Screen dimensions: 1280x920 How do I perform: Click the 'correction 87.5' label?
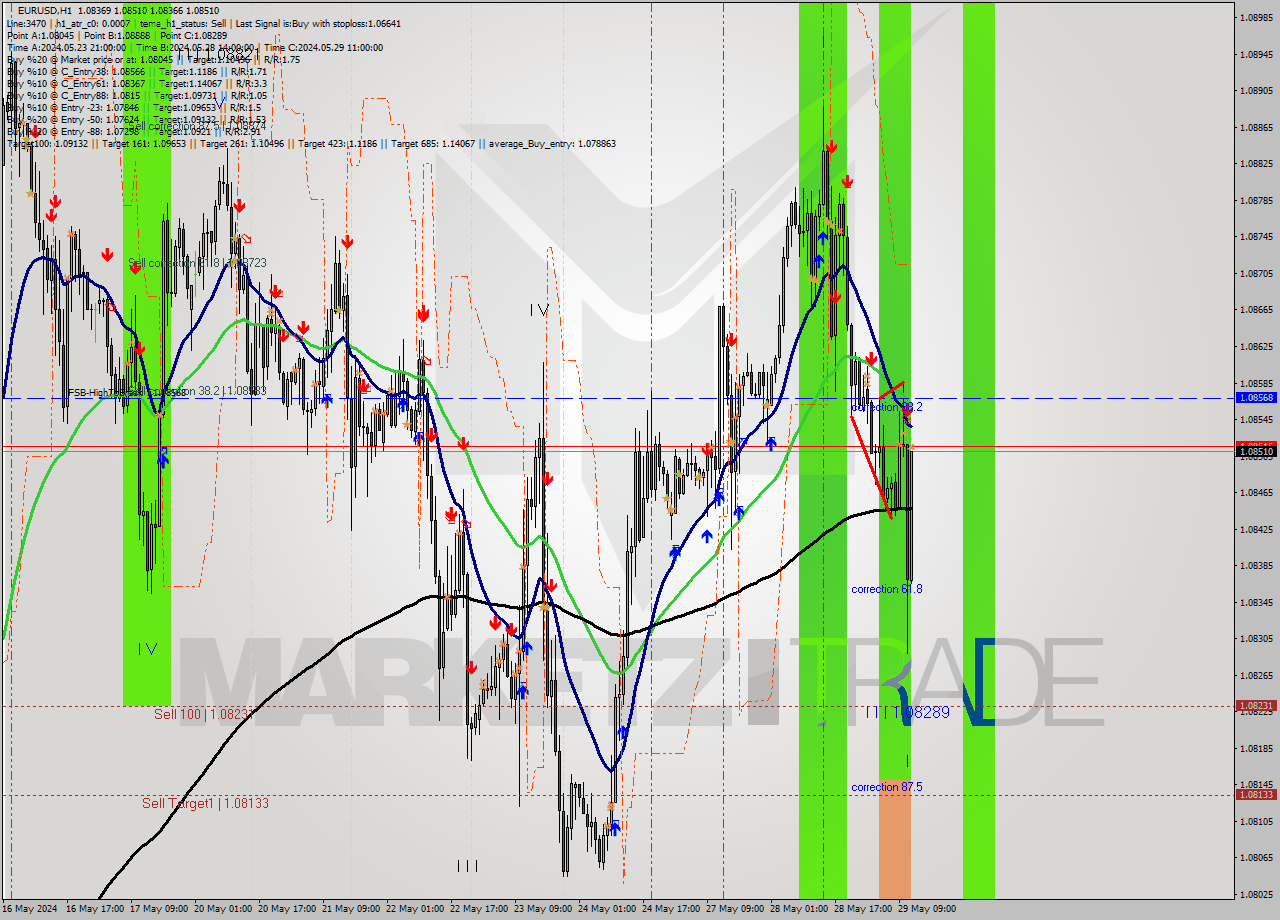click(887, 787)
